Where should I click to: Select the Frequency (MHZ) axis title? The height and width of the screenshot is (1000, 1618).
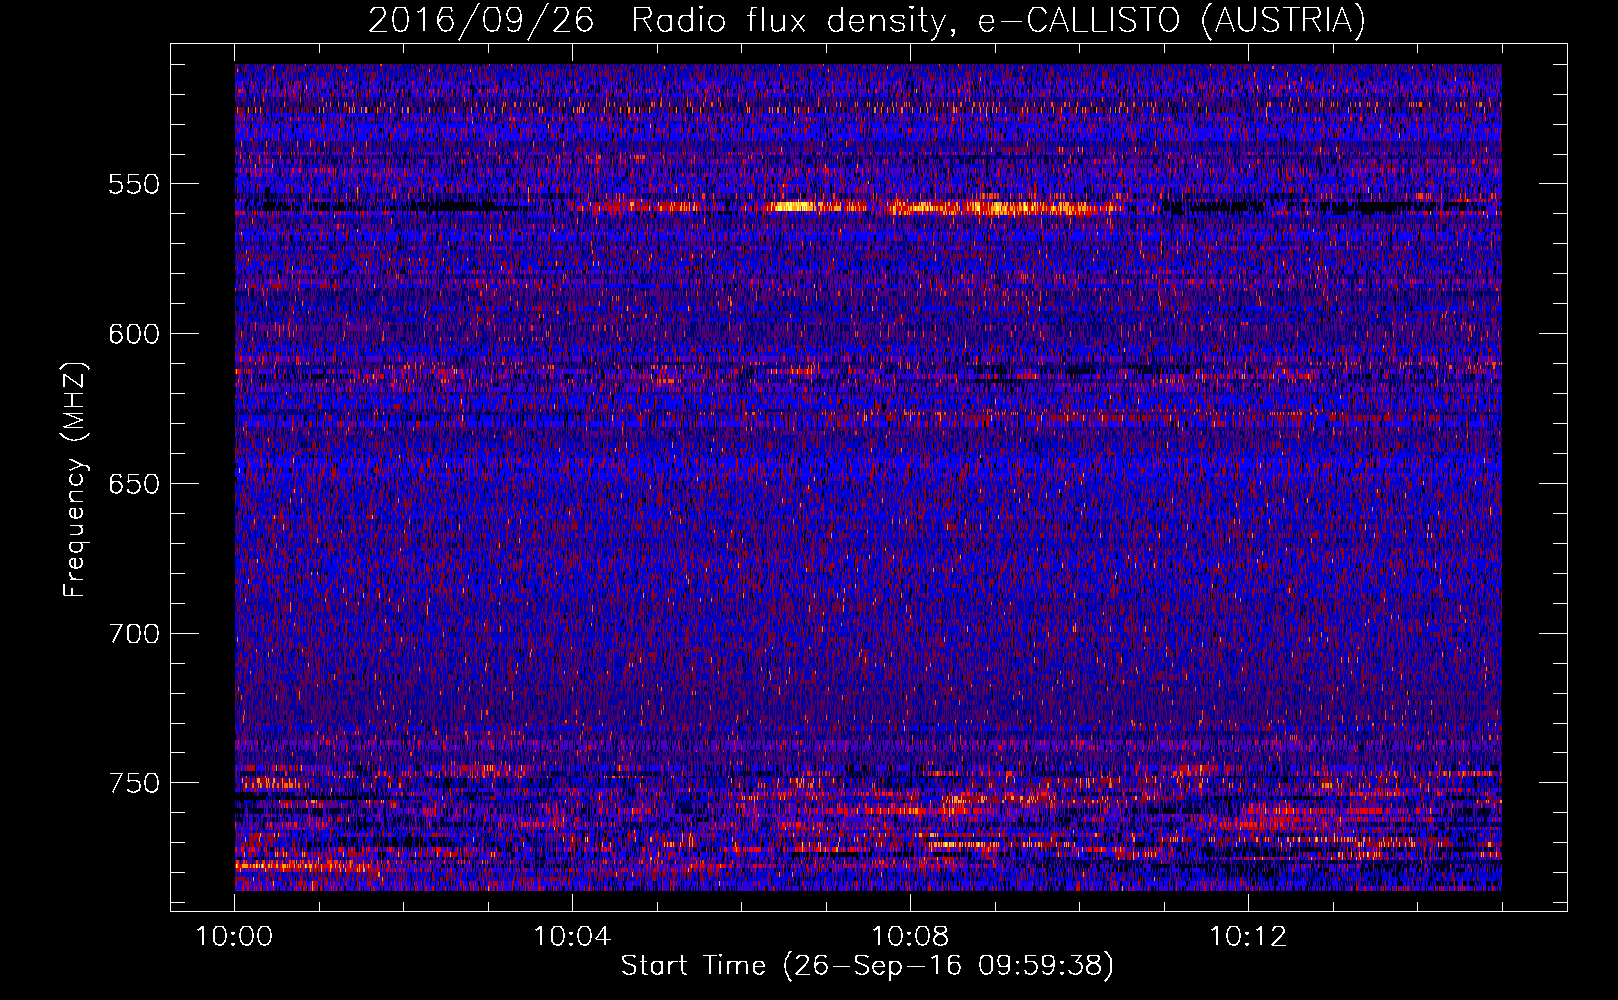[75, 479]
